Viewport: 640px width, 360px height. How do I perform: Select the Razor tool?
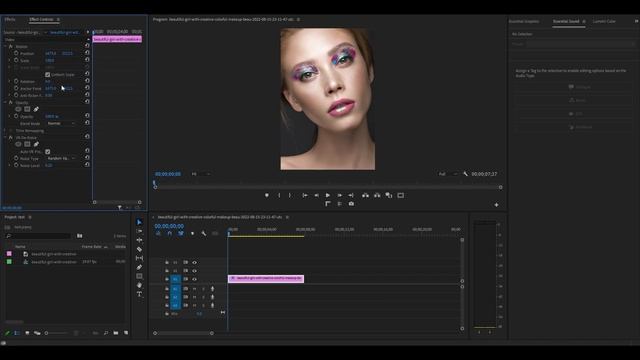(x=139, y=249)
